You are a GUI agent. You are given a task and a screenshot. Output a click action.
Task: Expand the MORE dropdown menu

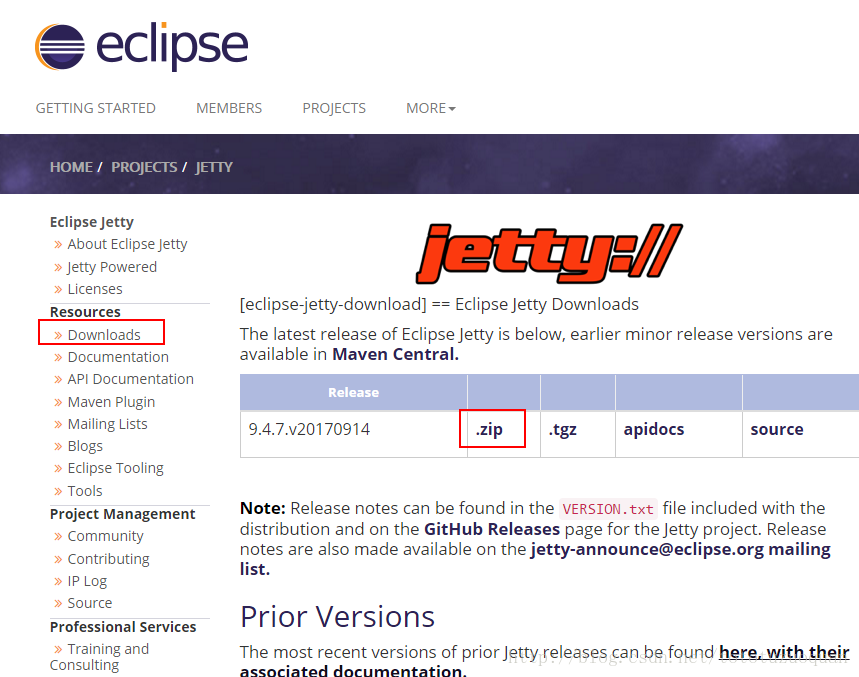point(431,108)
